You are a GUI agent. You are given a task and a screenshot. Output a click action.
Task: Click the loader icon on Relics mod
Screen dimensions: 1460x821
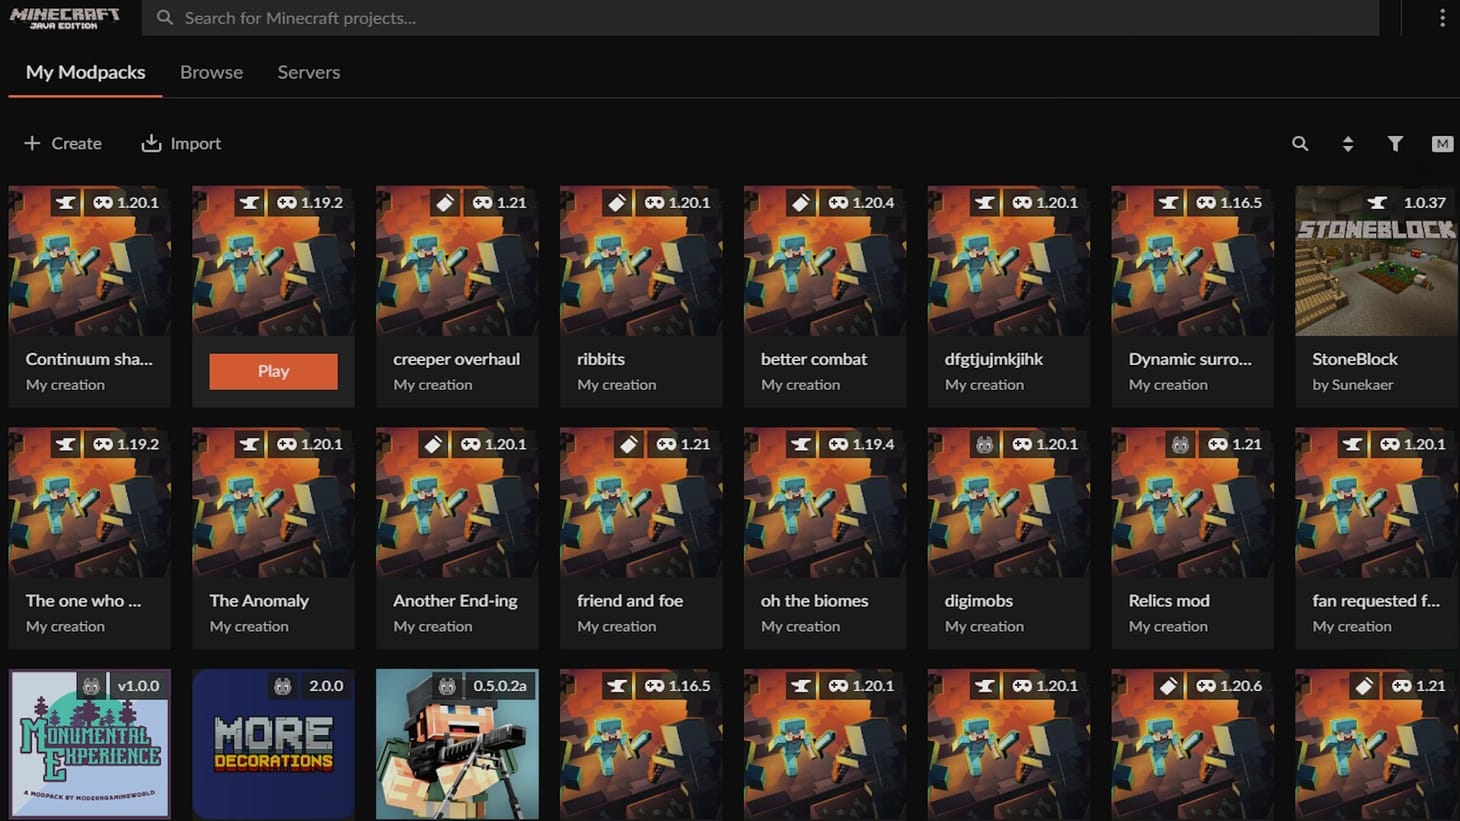(1181, 445)
